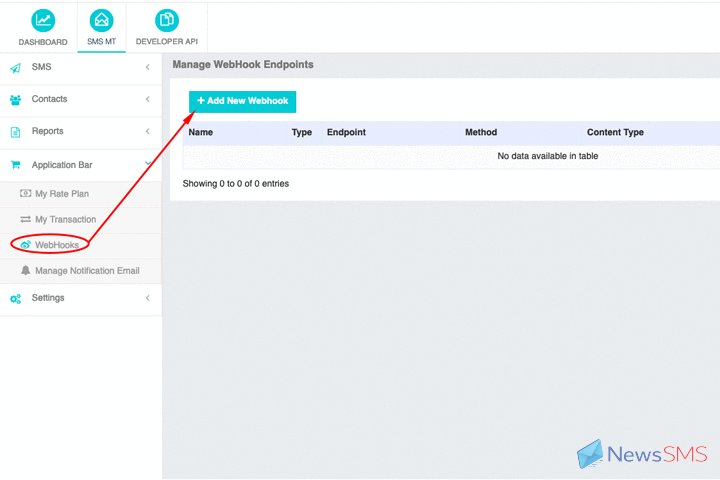The height and width of the screenshot is (480, 720).
Task: Sort table by Name column header
Action: click(201, 133)
